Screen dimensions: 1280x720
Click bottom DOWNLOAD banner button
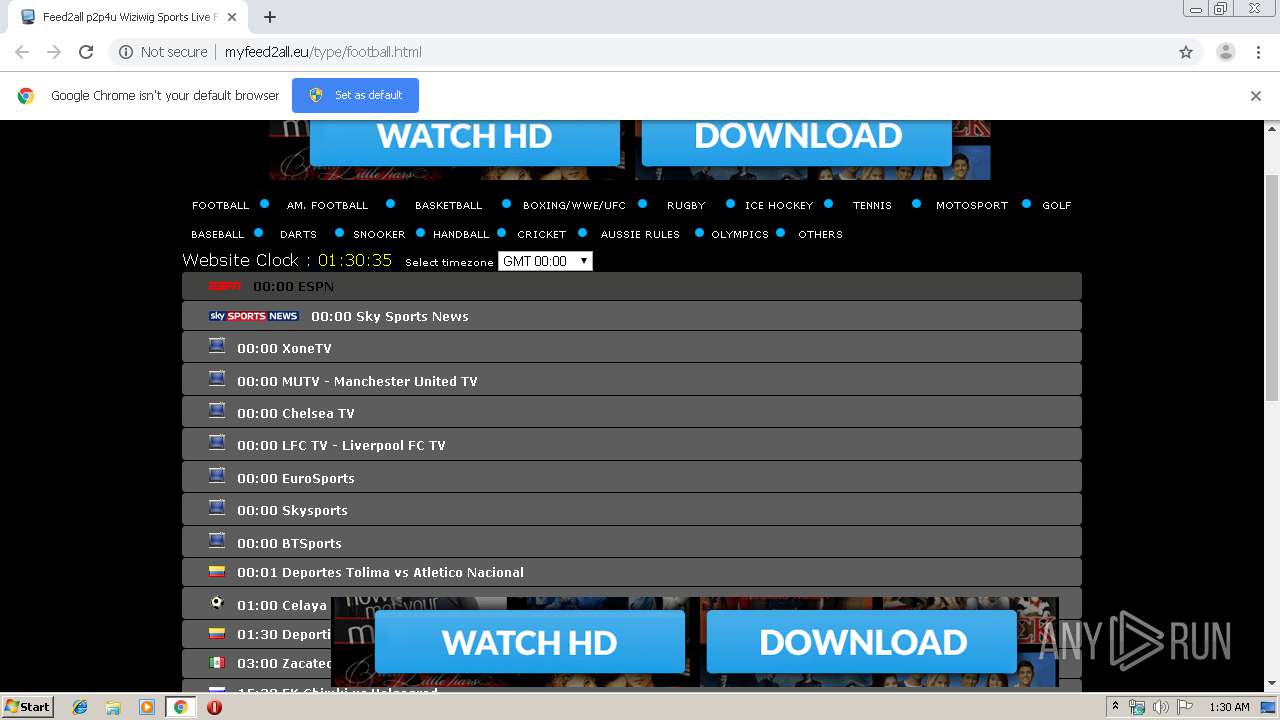(x=862, y=642)
